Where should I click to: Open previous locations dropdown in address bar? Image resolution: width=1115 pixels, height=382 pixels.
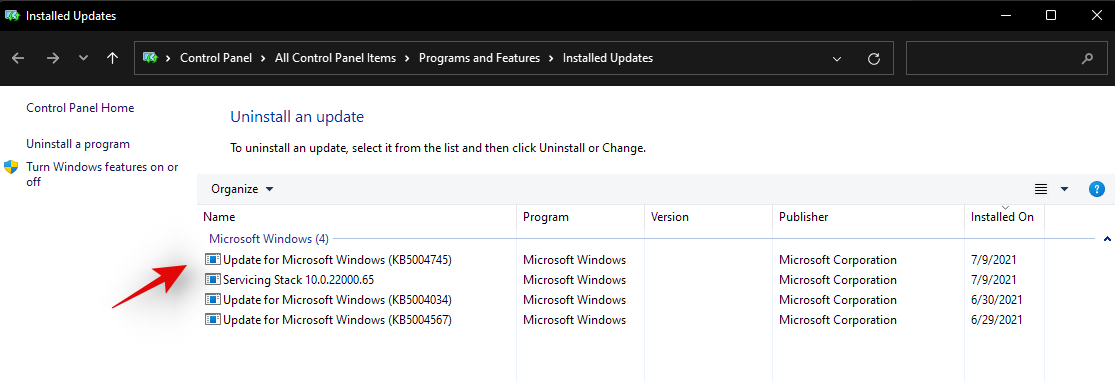(837, 58)
